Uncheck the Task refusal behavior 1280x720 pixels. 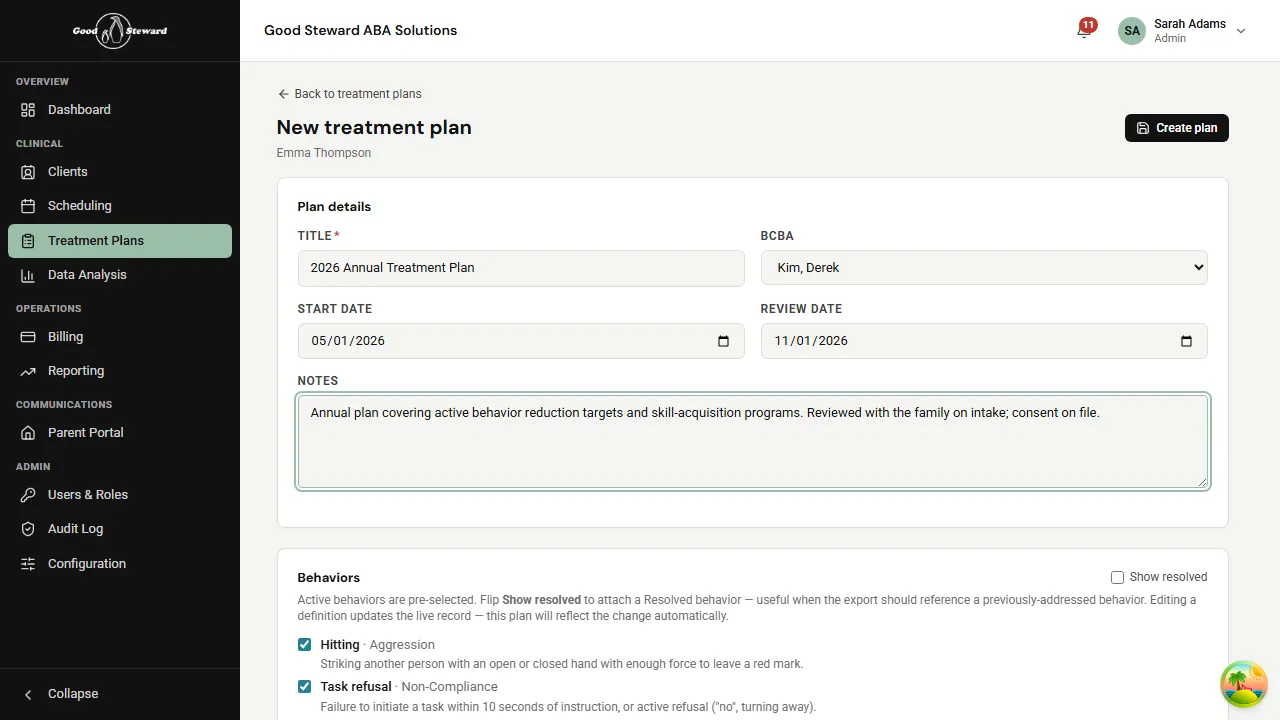tap(304, 686)
